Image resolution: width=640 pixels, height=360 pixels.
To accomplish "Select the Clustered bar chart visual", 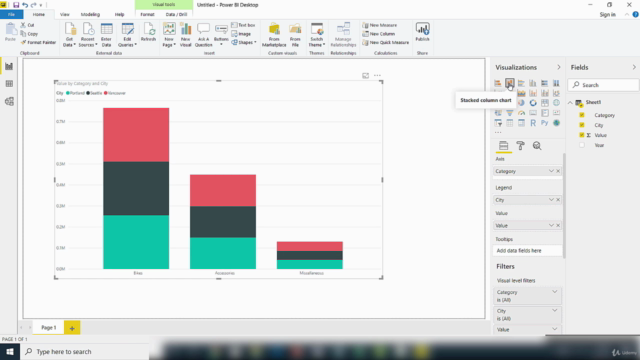I will pos(521,83).
